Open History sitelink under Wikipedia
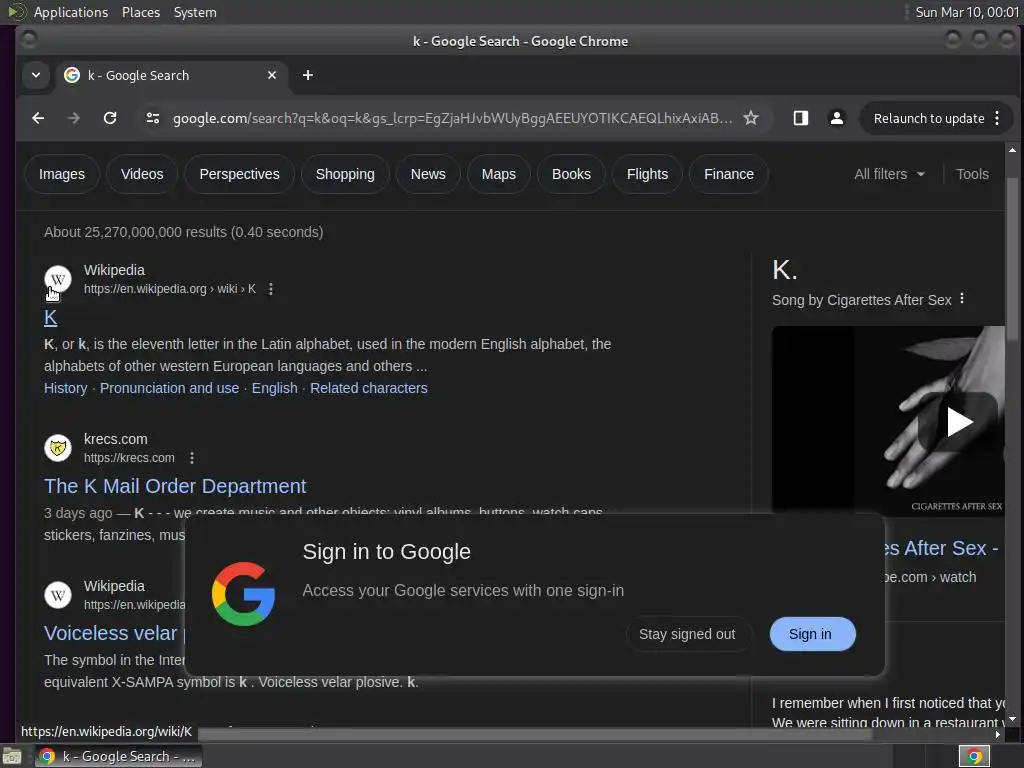Viewport: 1024px width, 768px height. pos(65,388)
